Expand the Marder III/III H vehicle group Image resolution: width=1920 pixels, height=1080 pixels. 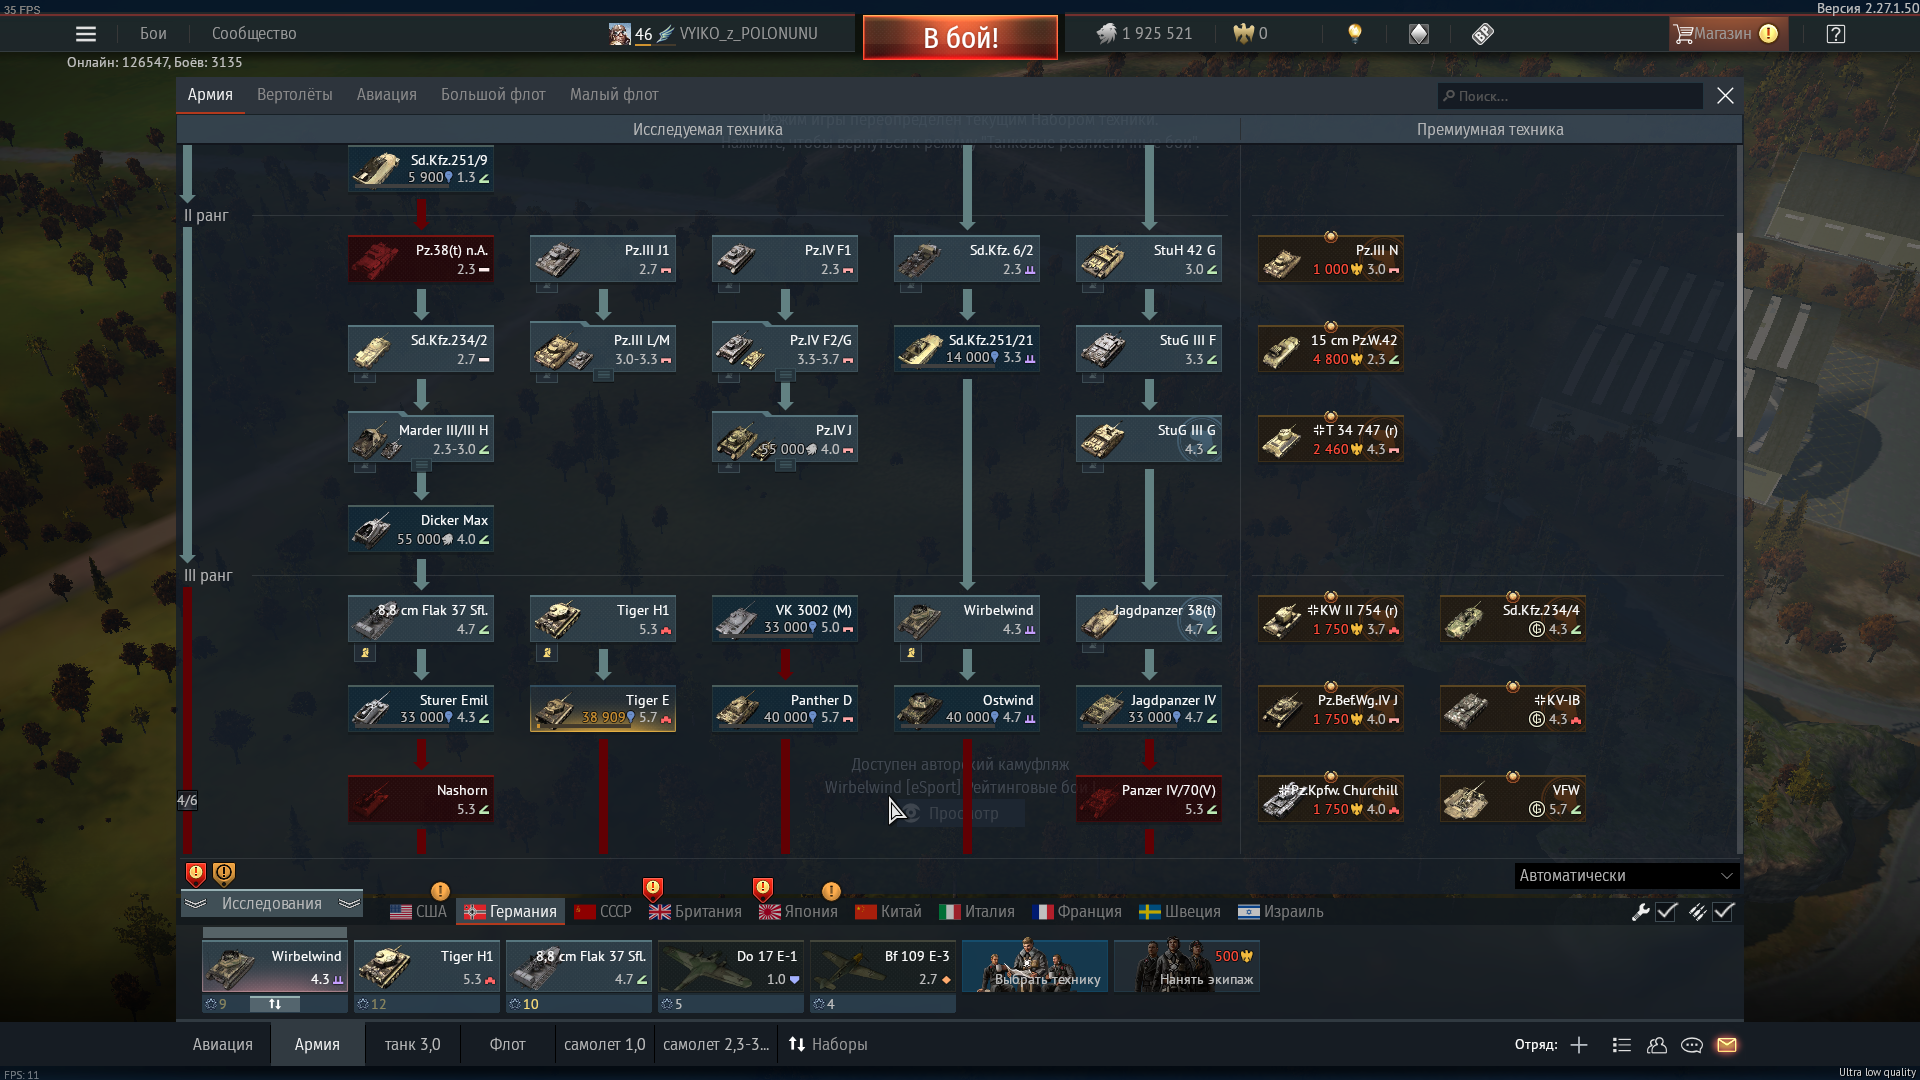tap(421, 466)
